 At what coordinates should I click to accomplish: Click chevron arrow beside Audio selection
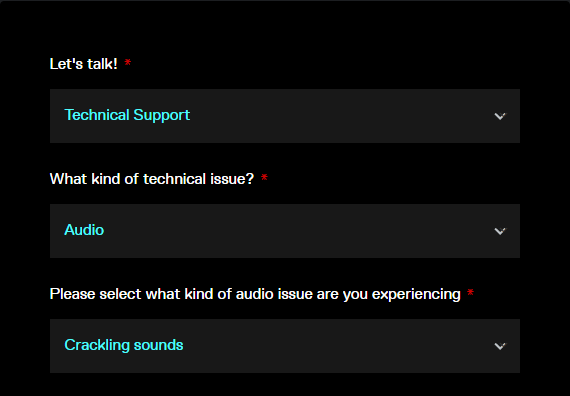tap(500, 231)
